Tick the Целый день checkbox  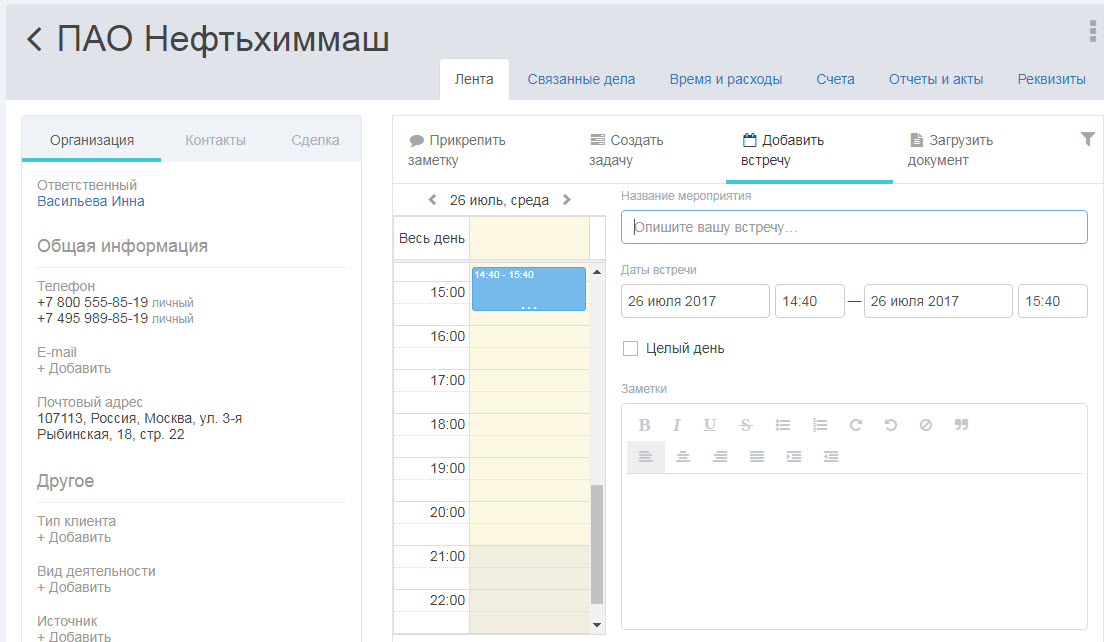pos(631,348)
